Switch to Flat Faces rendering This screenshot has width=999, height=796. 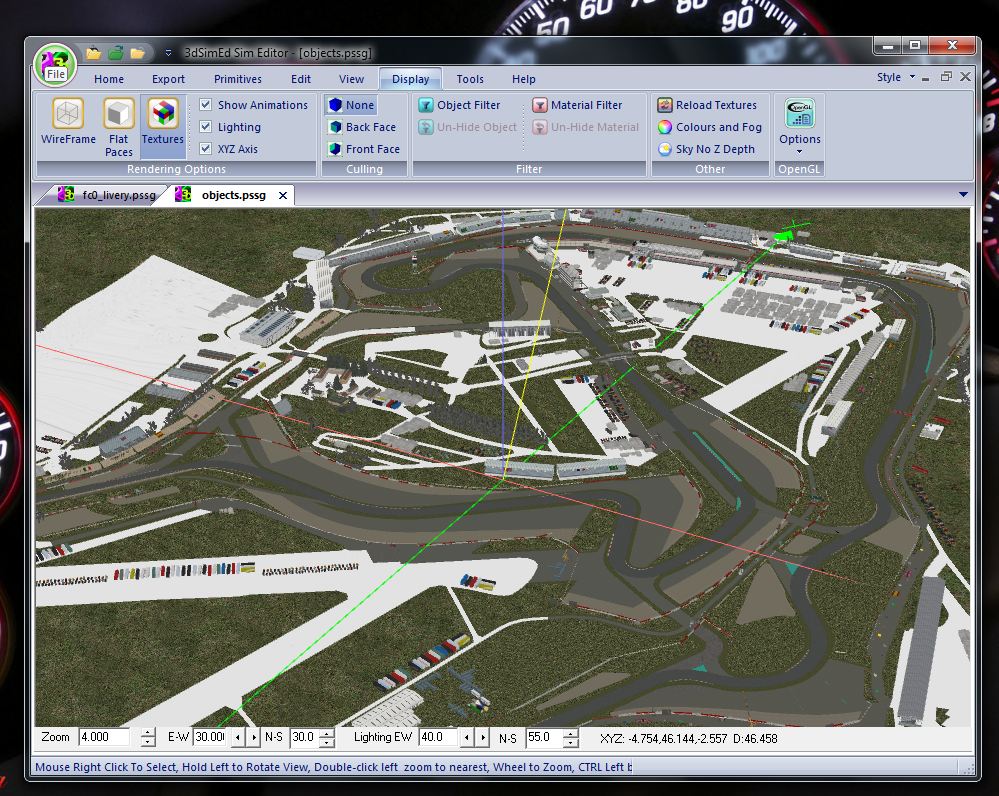point(119,126)
